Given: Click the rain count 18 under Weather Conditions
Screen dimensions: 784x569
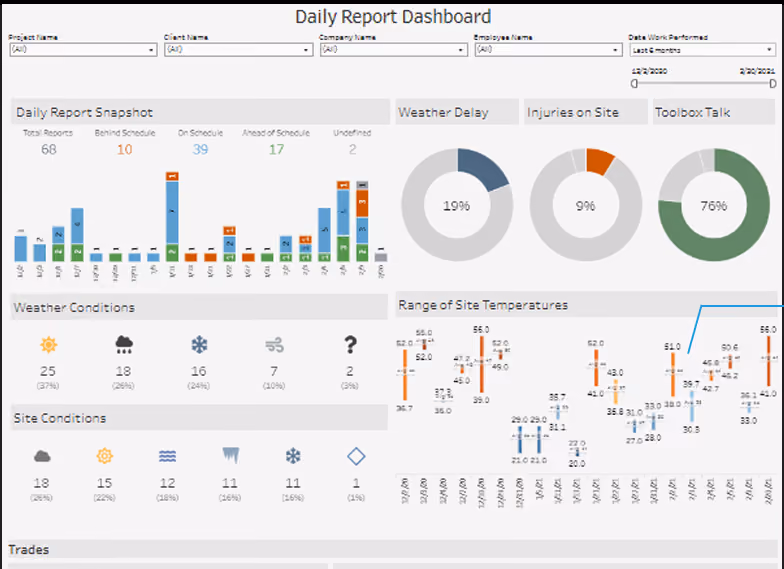Looking at the screenshot, I should click(124, 371).
